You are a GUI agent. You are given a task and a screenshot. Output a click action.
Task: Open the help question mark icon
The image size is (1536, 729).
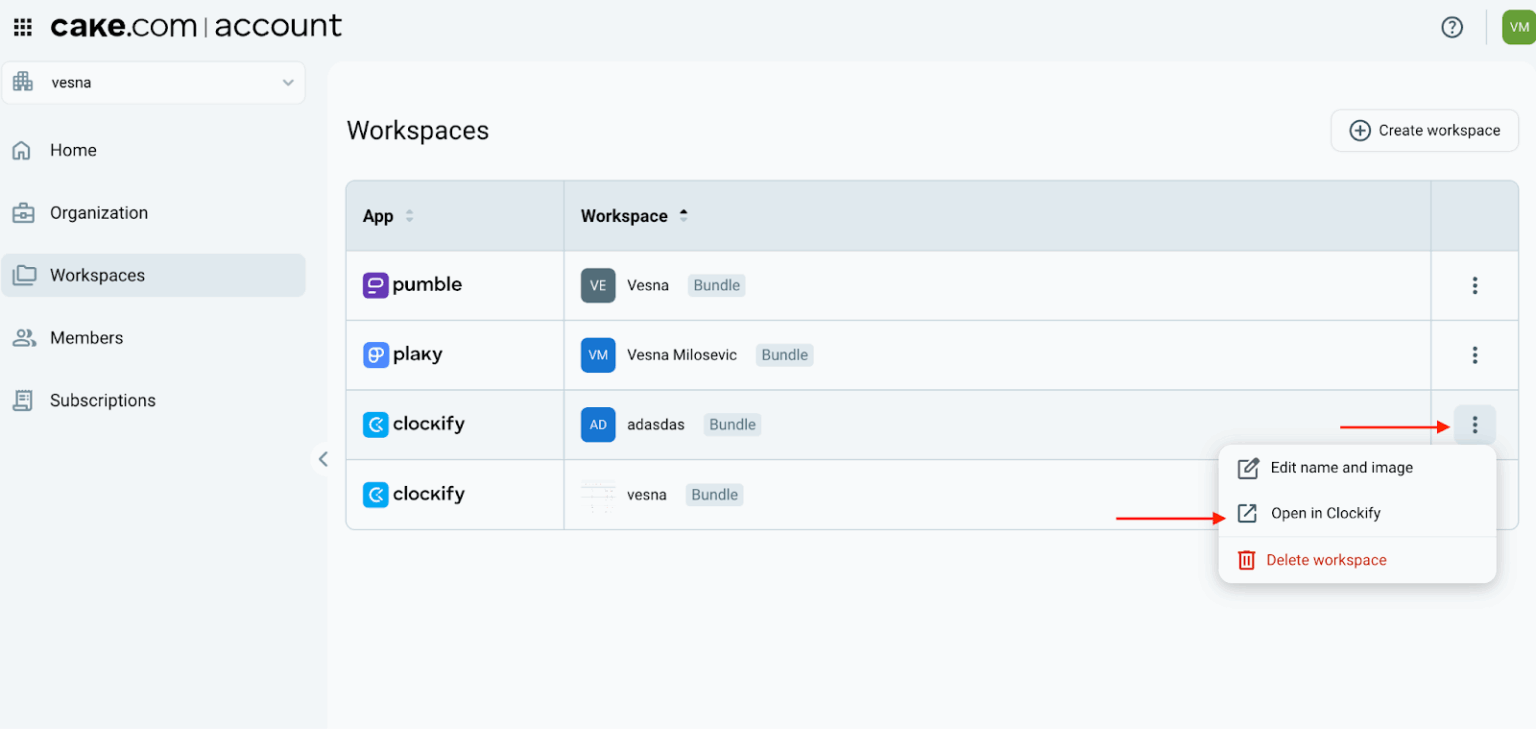click(x=1452, y=27)
